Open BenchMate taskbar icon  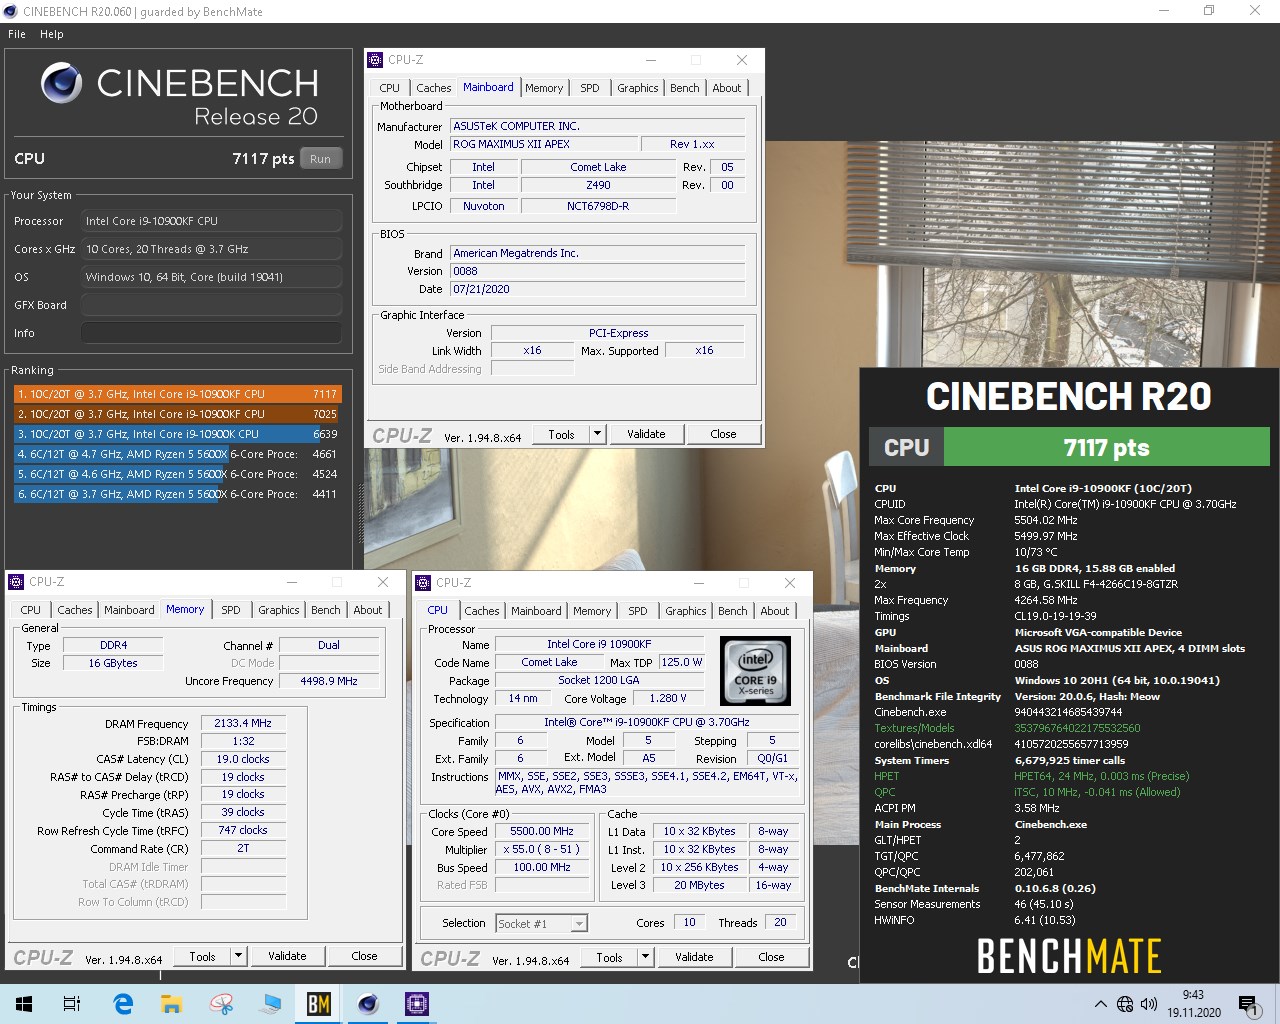pyautogui.click(x=319, y=1004)
